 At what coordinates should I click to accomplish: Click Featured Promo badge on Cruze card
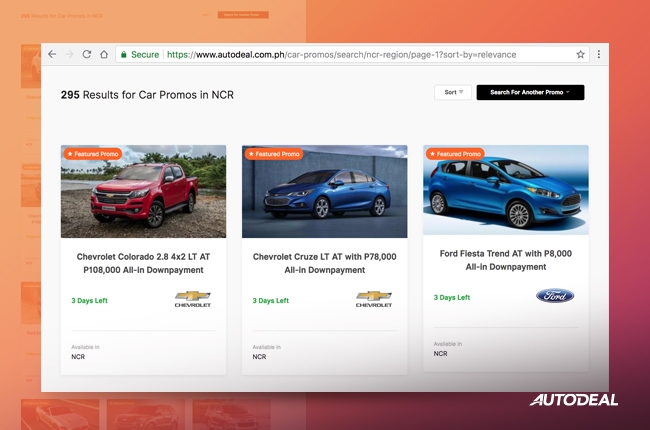(274, 154)
